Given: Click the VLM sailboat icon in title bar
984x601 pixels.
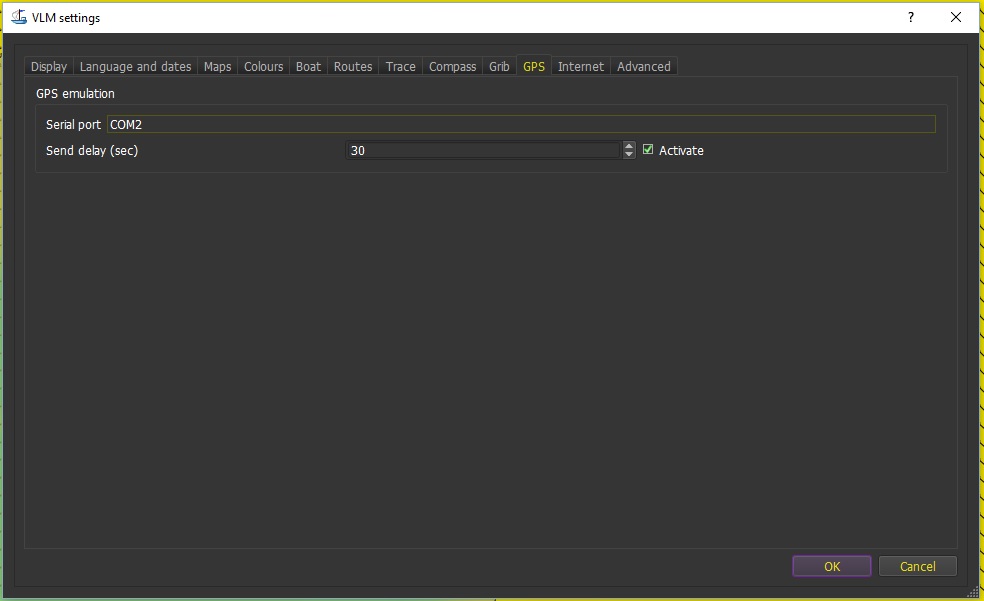Looking at the screenshot, I should (x=19, y=17).
